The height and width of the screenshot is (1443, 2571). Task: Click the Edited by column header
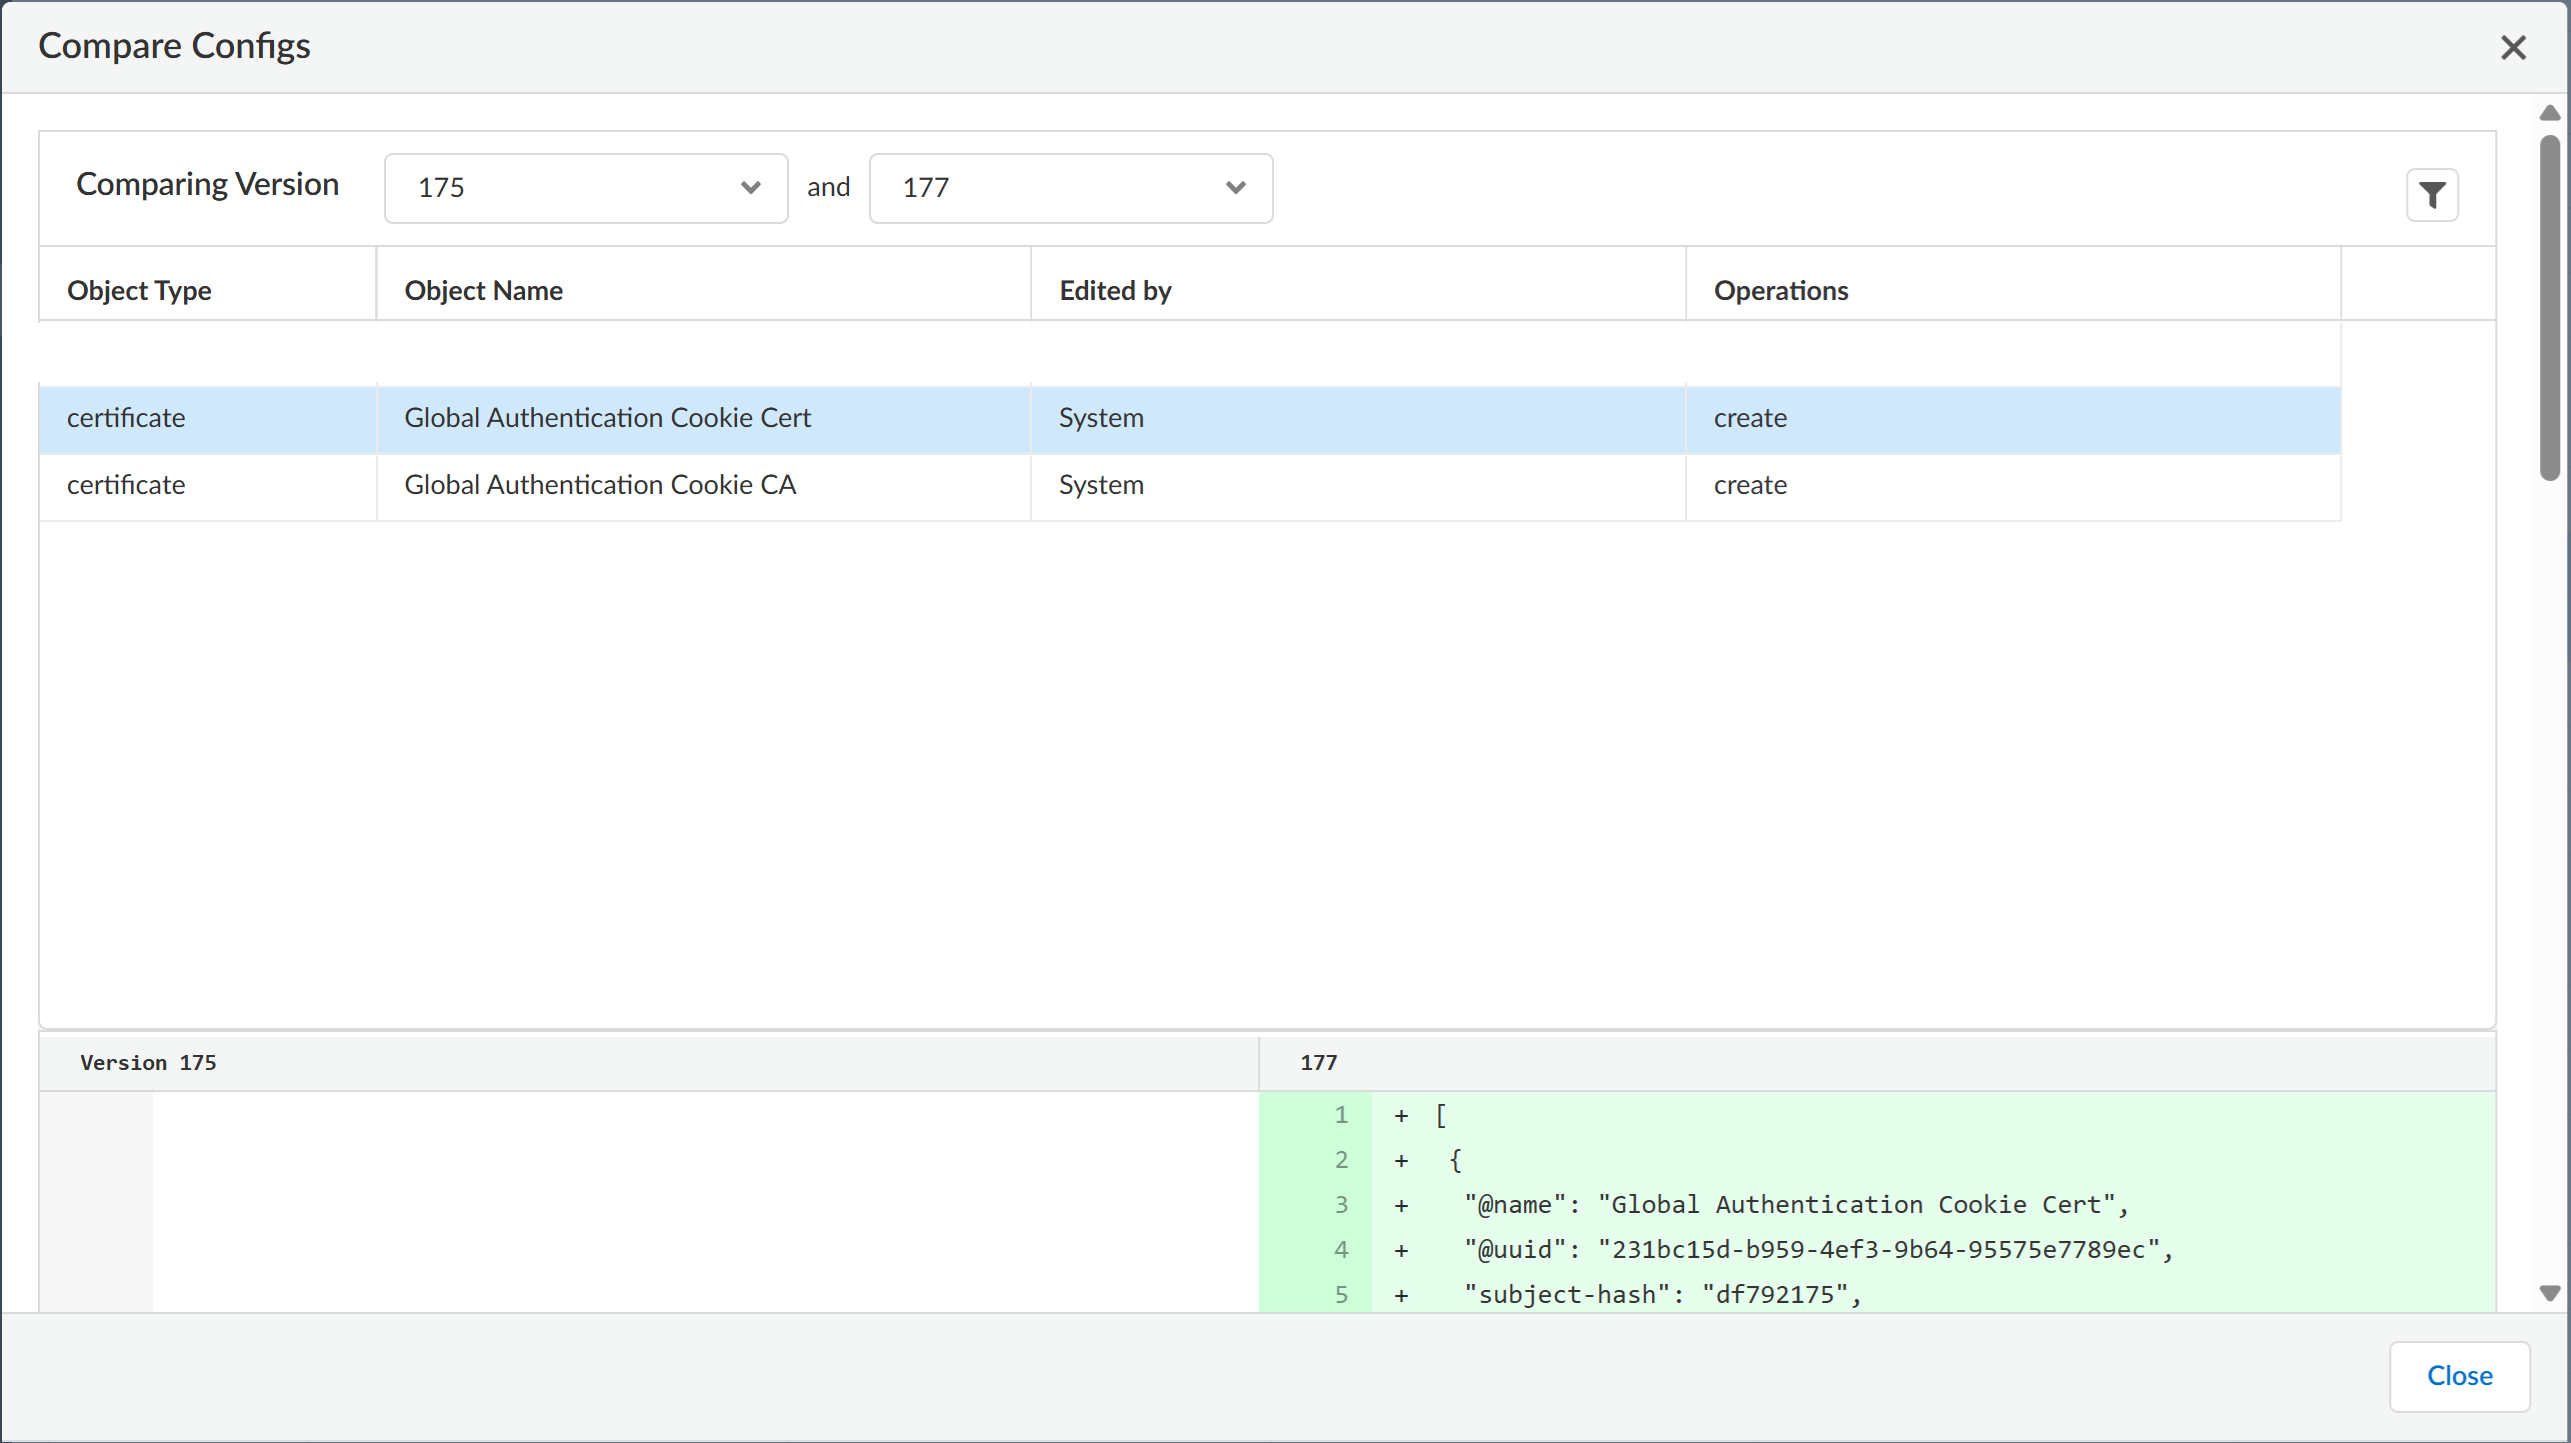(1115, 290)
